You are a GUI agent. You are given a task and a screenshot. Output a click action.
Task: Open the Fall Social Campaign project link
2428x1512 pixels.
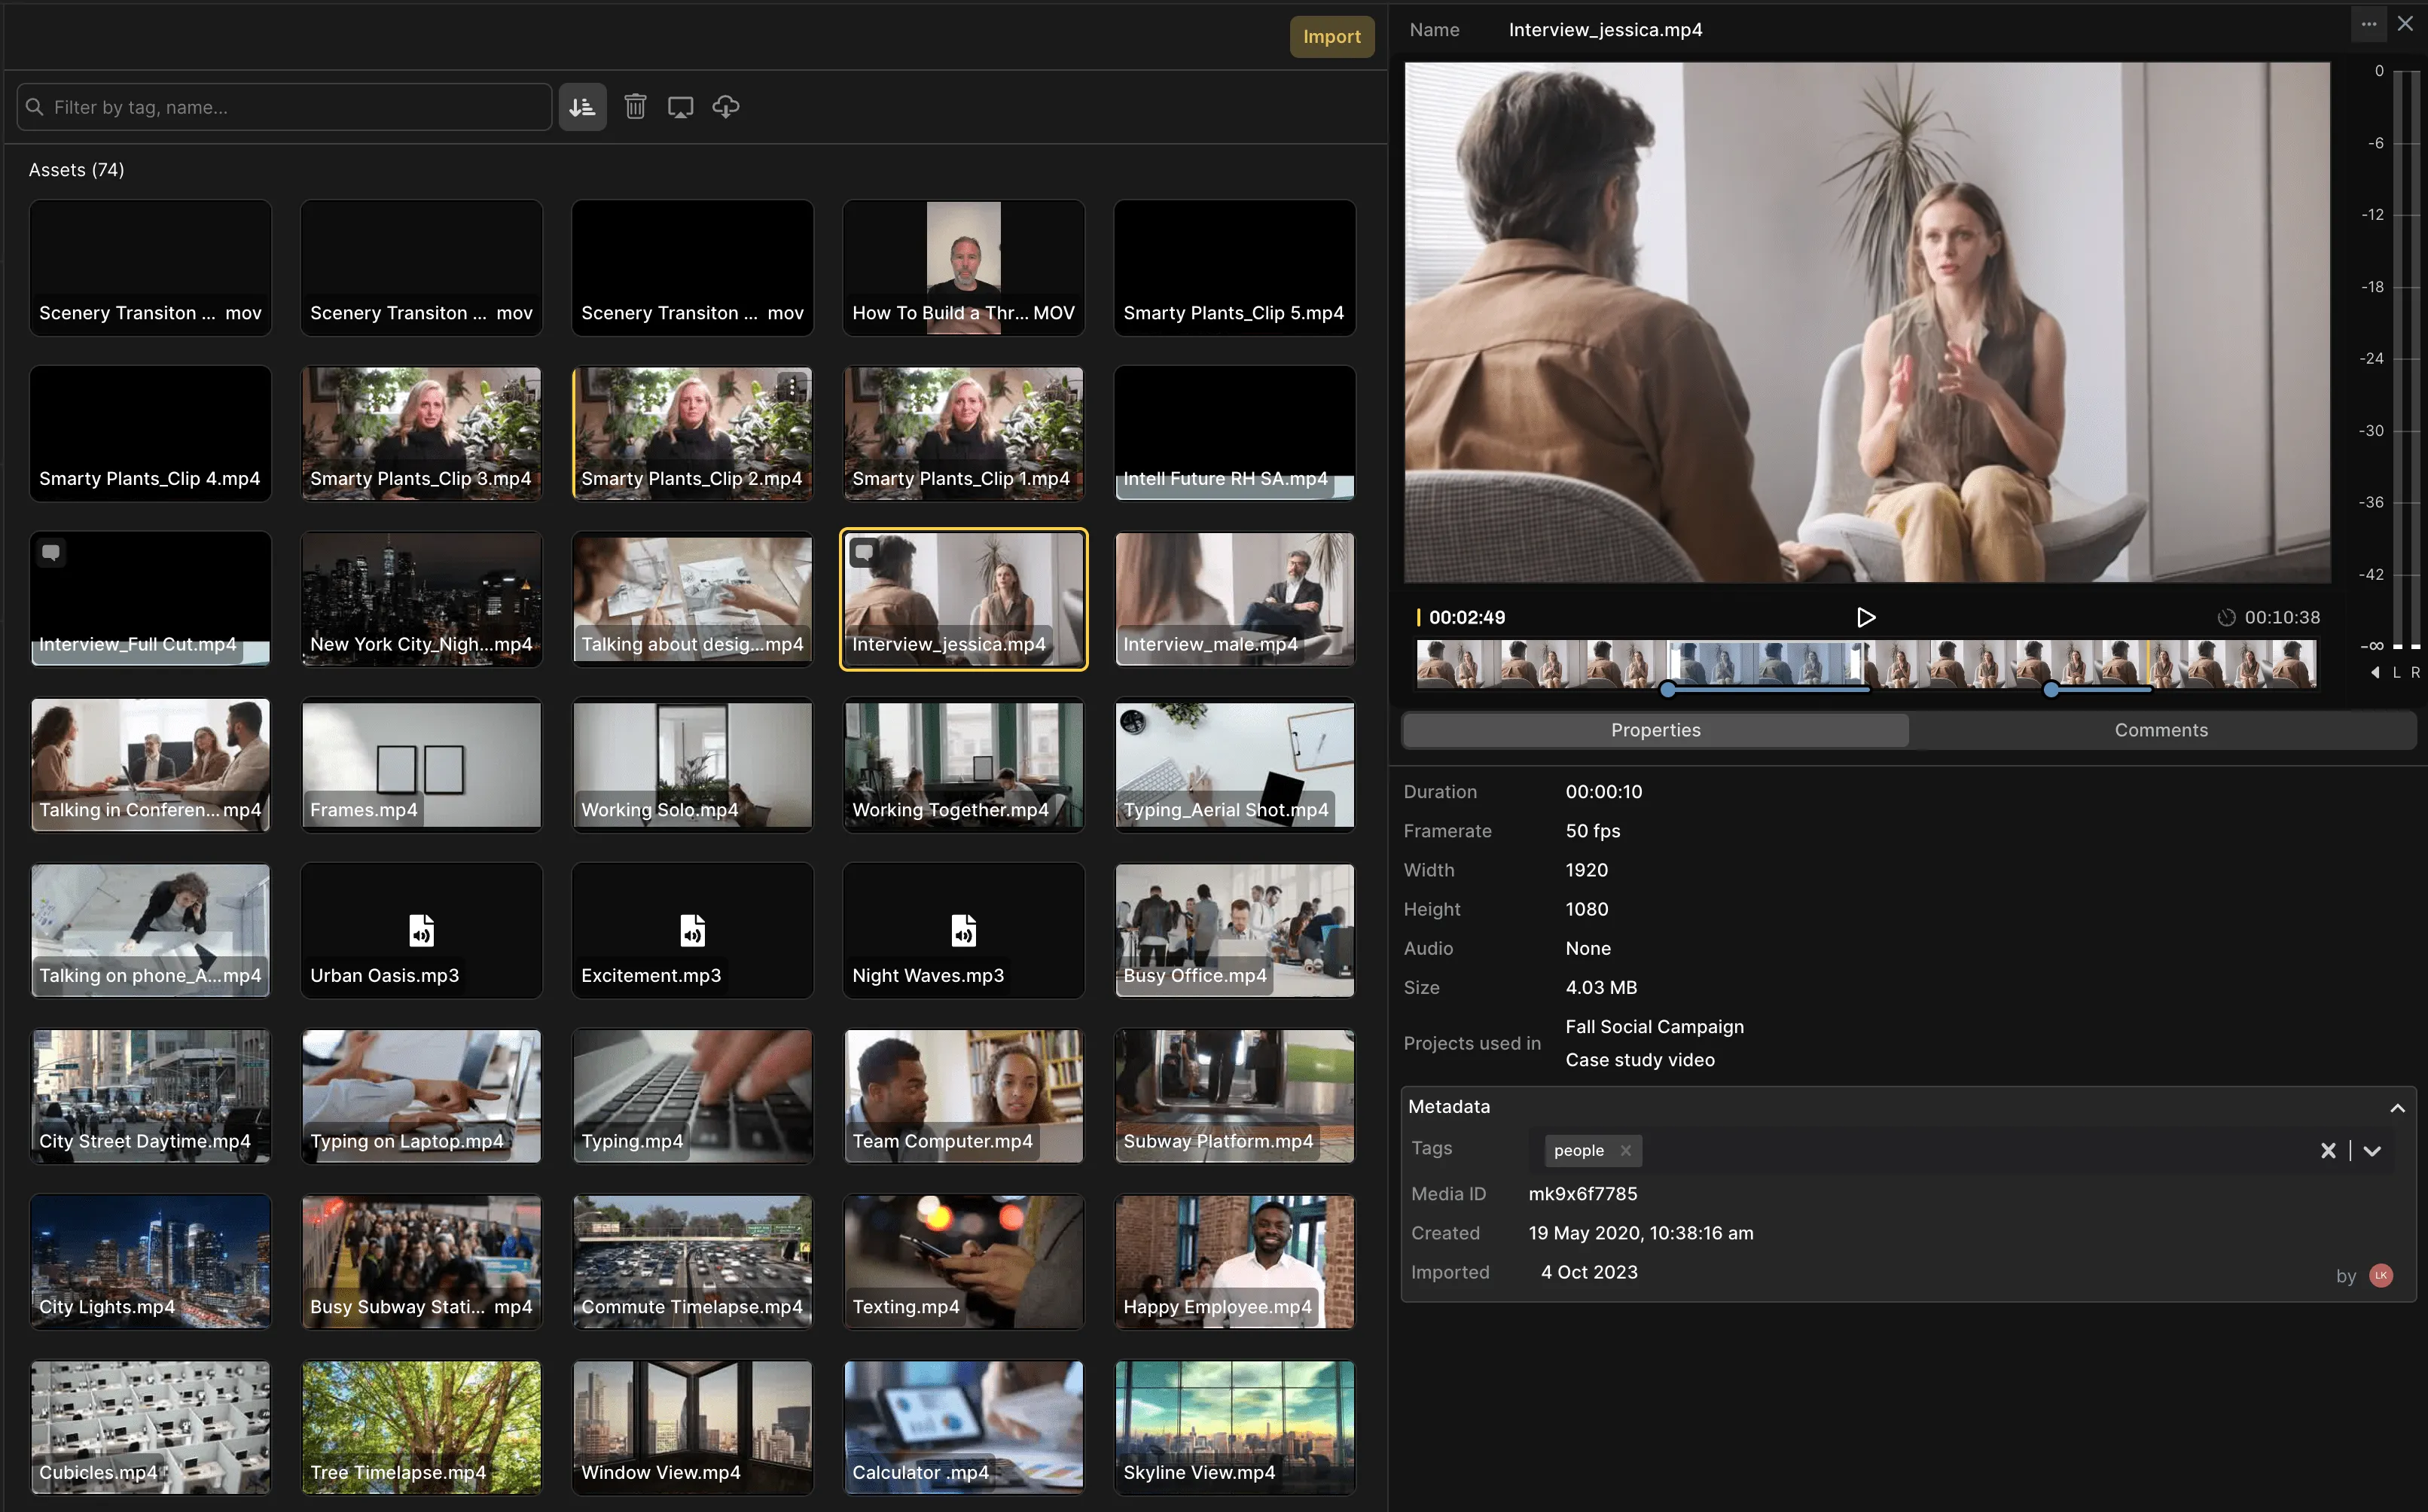coord(1654,1027)
